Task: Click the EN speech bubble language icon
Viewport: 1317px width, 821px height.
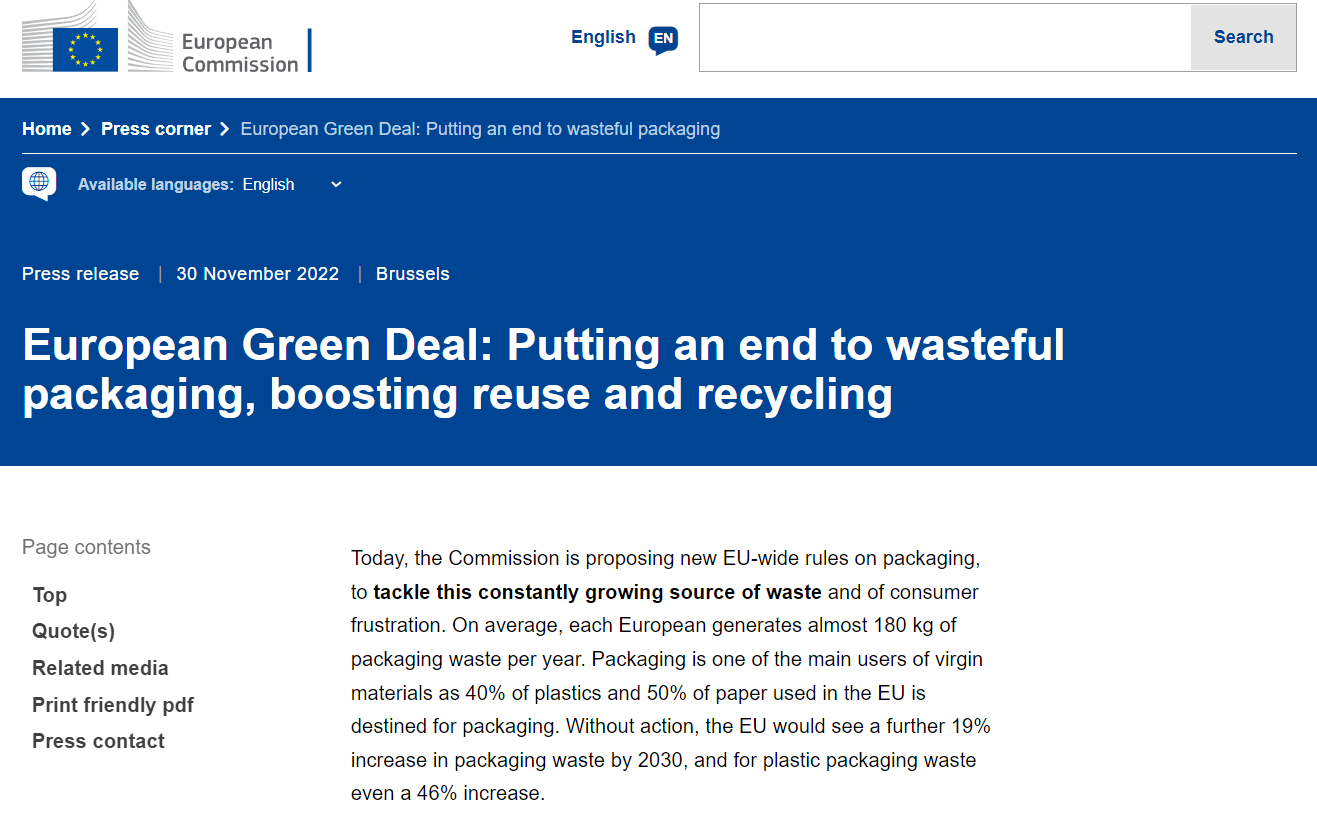Action: point(661,40)
